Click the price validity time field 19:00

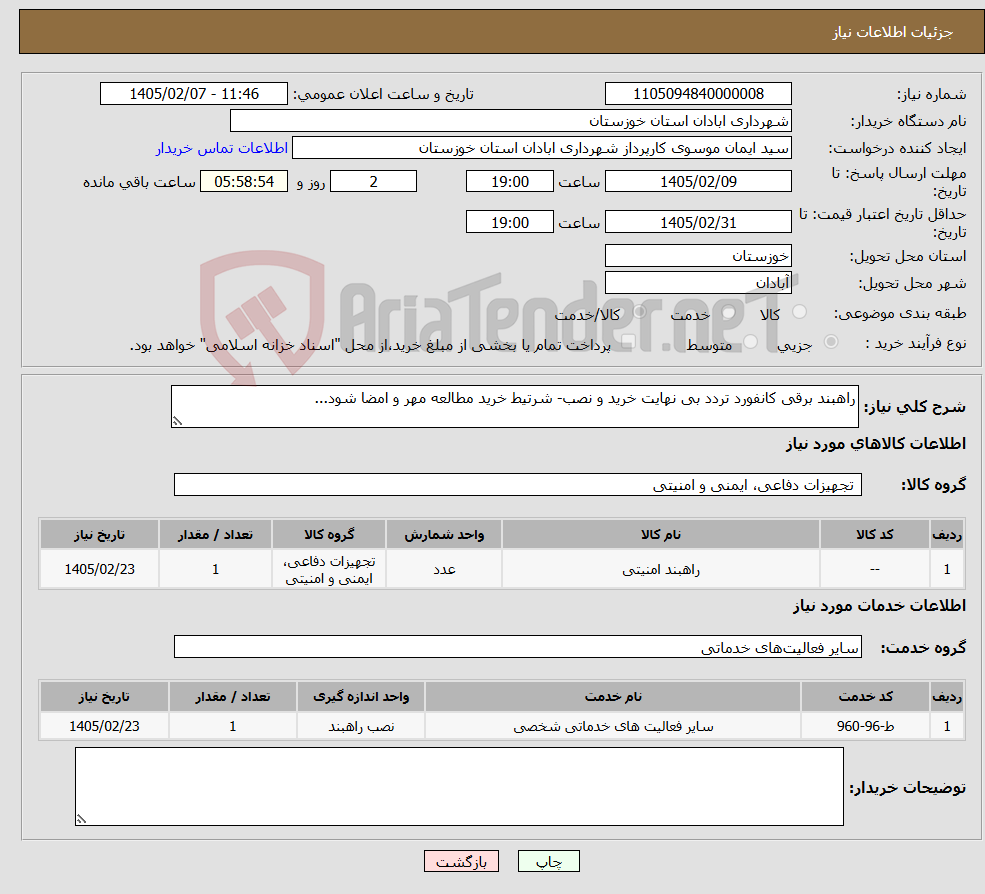pos(509,222)
